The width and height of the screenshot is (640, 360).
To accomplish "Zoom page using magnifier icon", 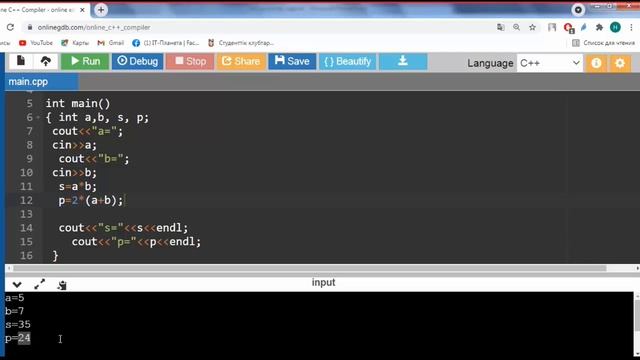I will click(516, 27).
